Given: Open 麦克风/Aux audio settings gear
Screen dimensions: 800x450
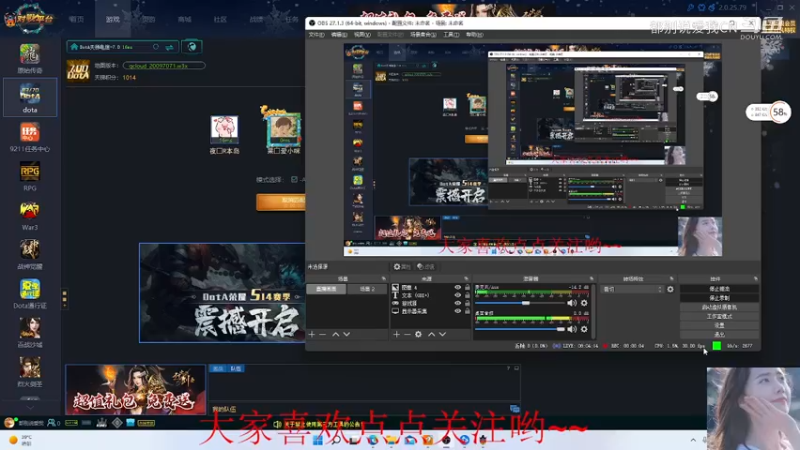Looking at the screenshot, I should 584,303.
